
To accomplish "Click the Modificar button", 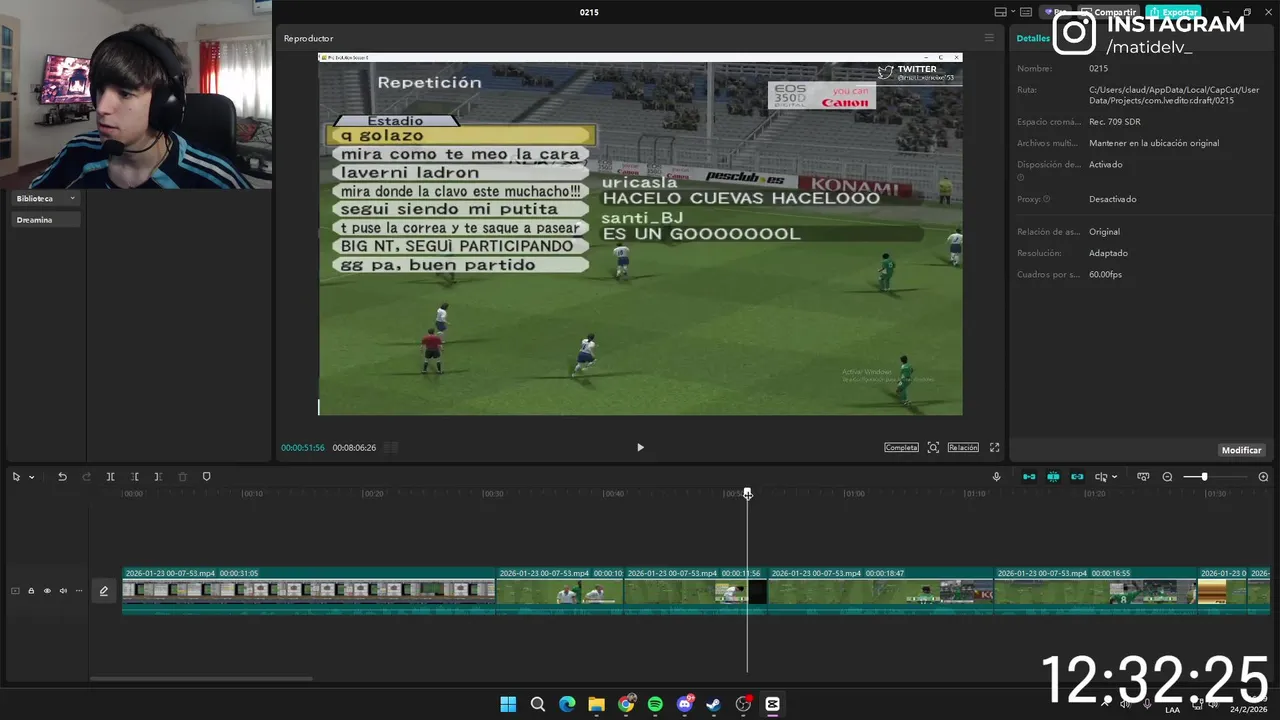I will (x=1241, y=450).
